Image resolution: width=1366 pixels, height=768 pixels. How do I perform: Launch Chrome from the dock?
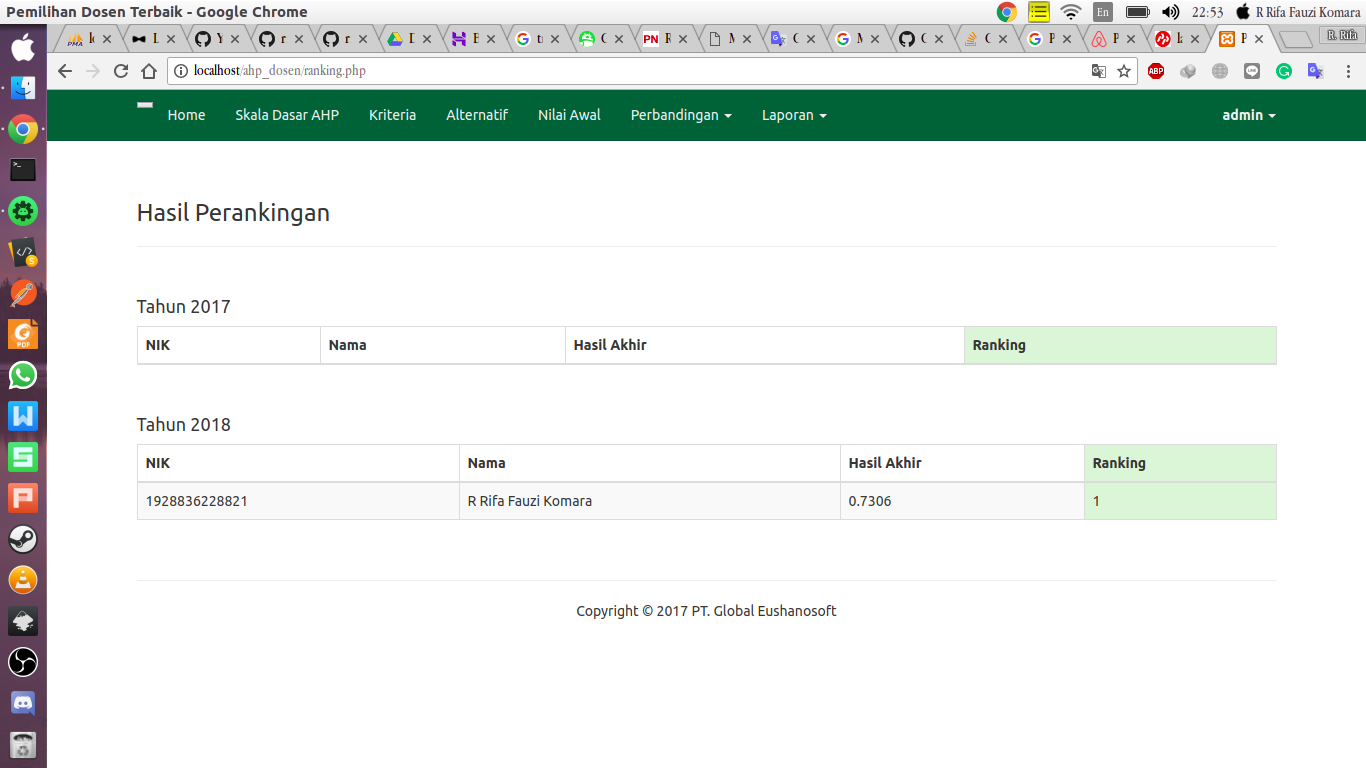pyautogui.click(x=23, y=129)
